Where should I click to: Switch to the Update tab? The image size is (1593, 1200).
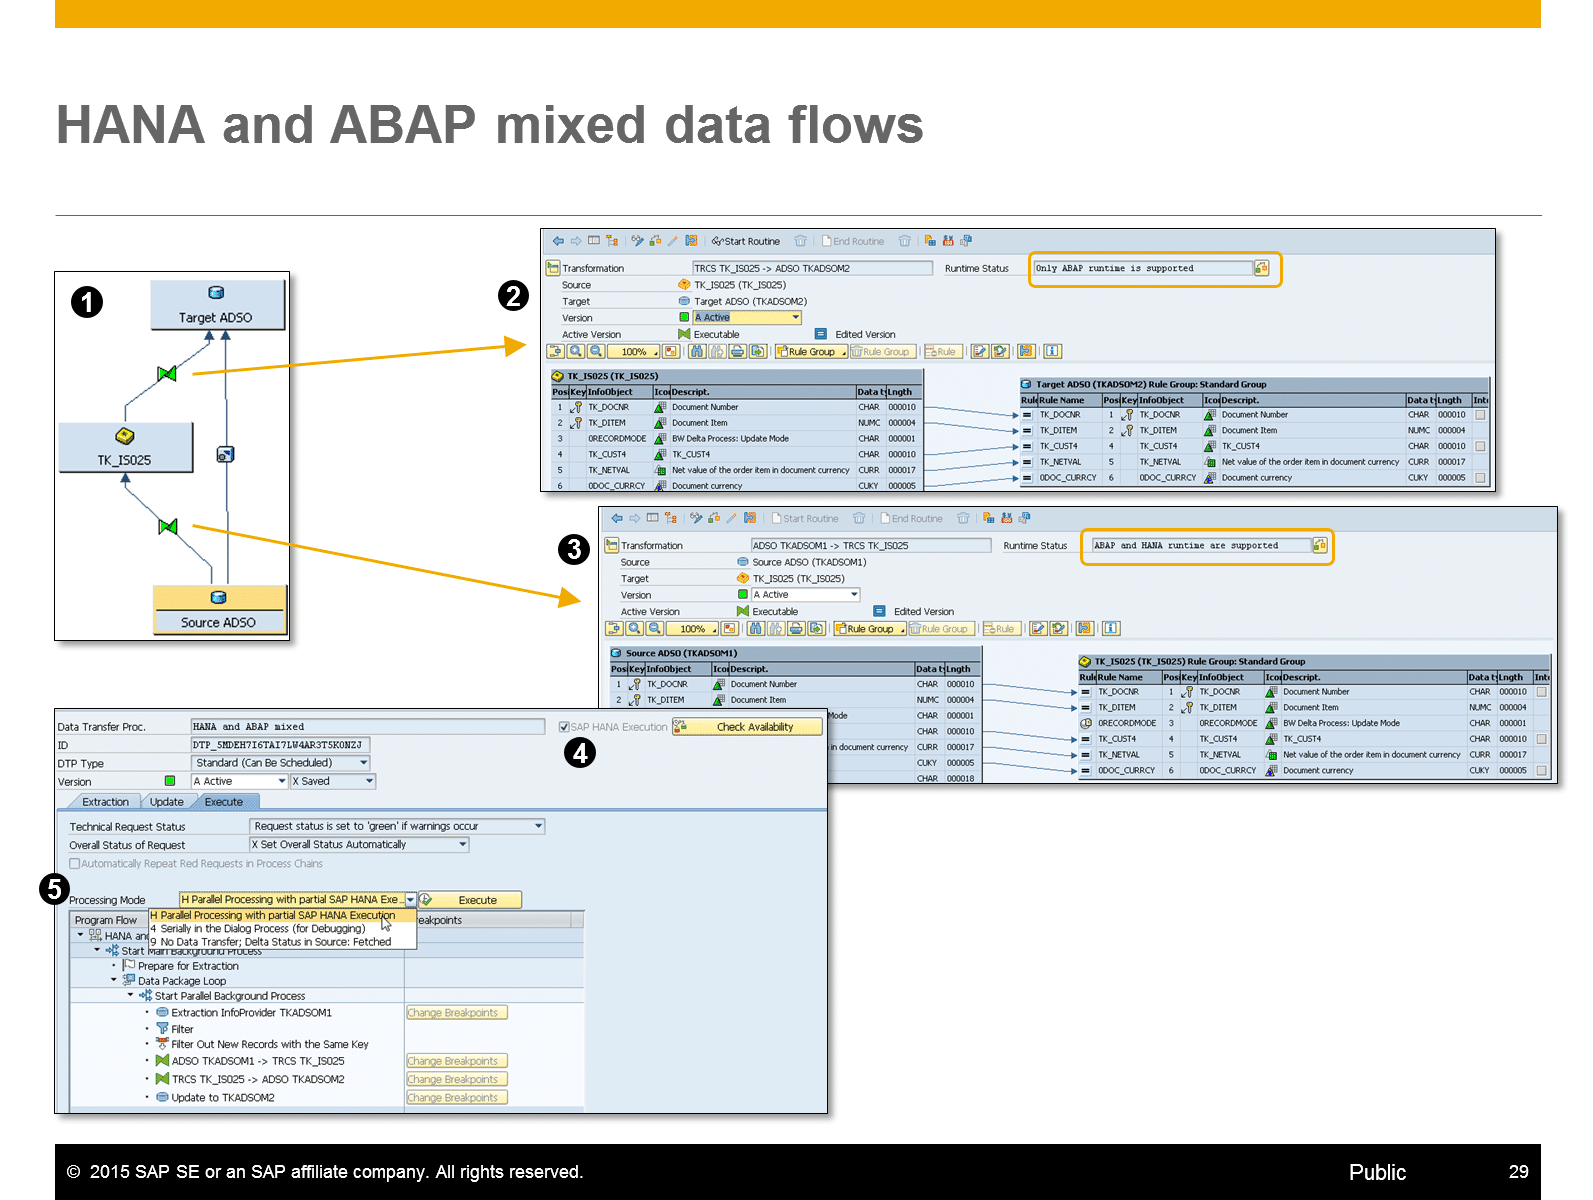(166, 802)
